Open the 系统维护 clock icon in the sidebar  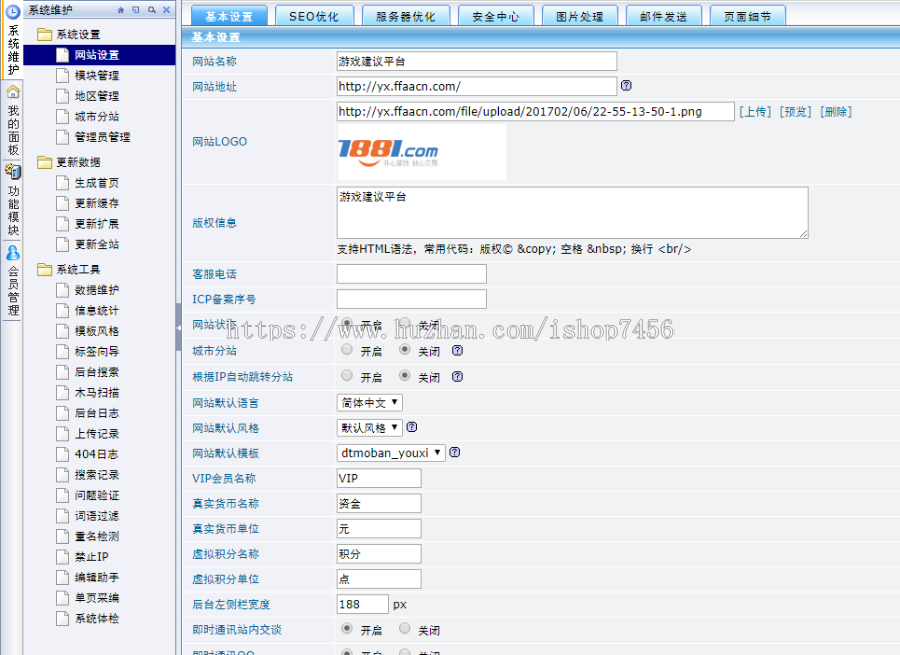click(x=13, y=11)
